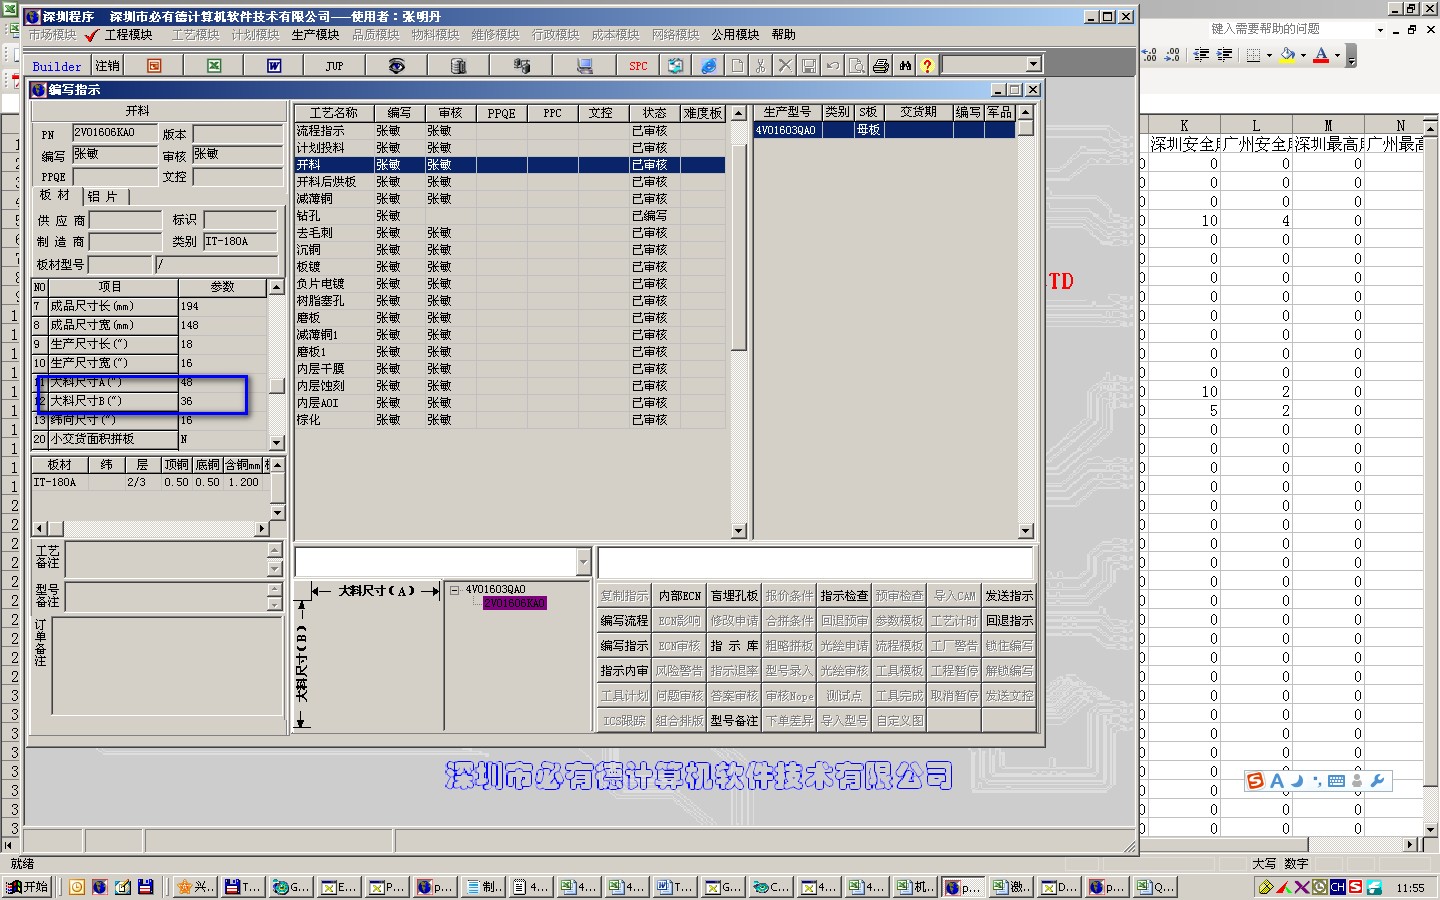Click the 指示内审 button

pos(624,671)
